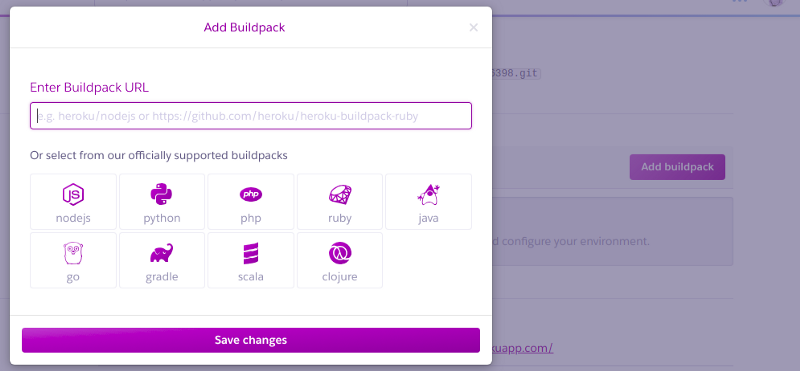Select the go gopher icon
800x371 pixels.
pyautogui.click(x=73, y=253)
